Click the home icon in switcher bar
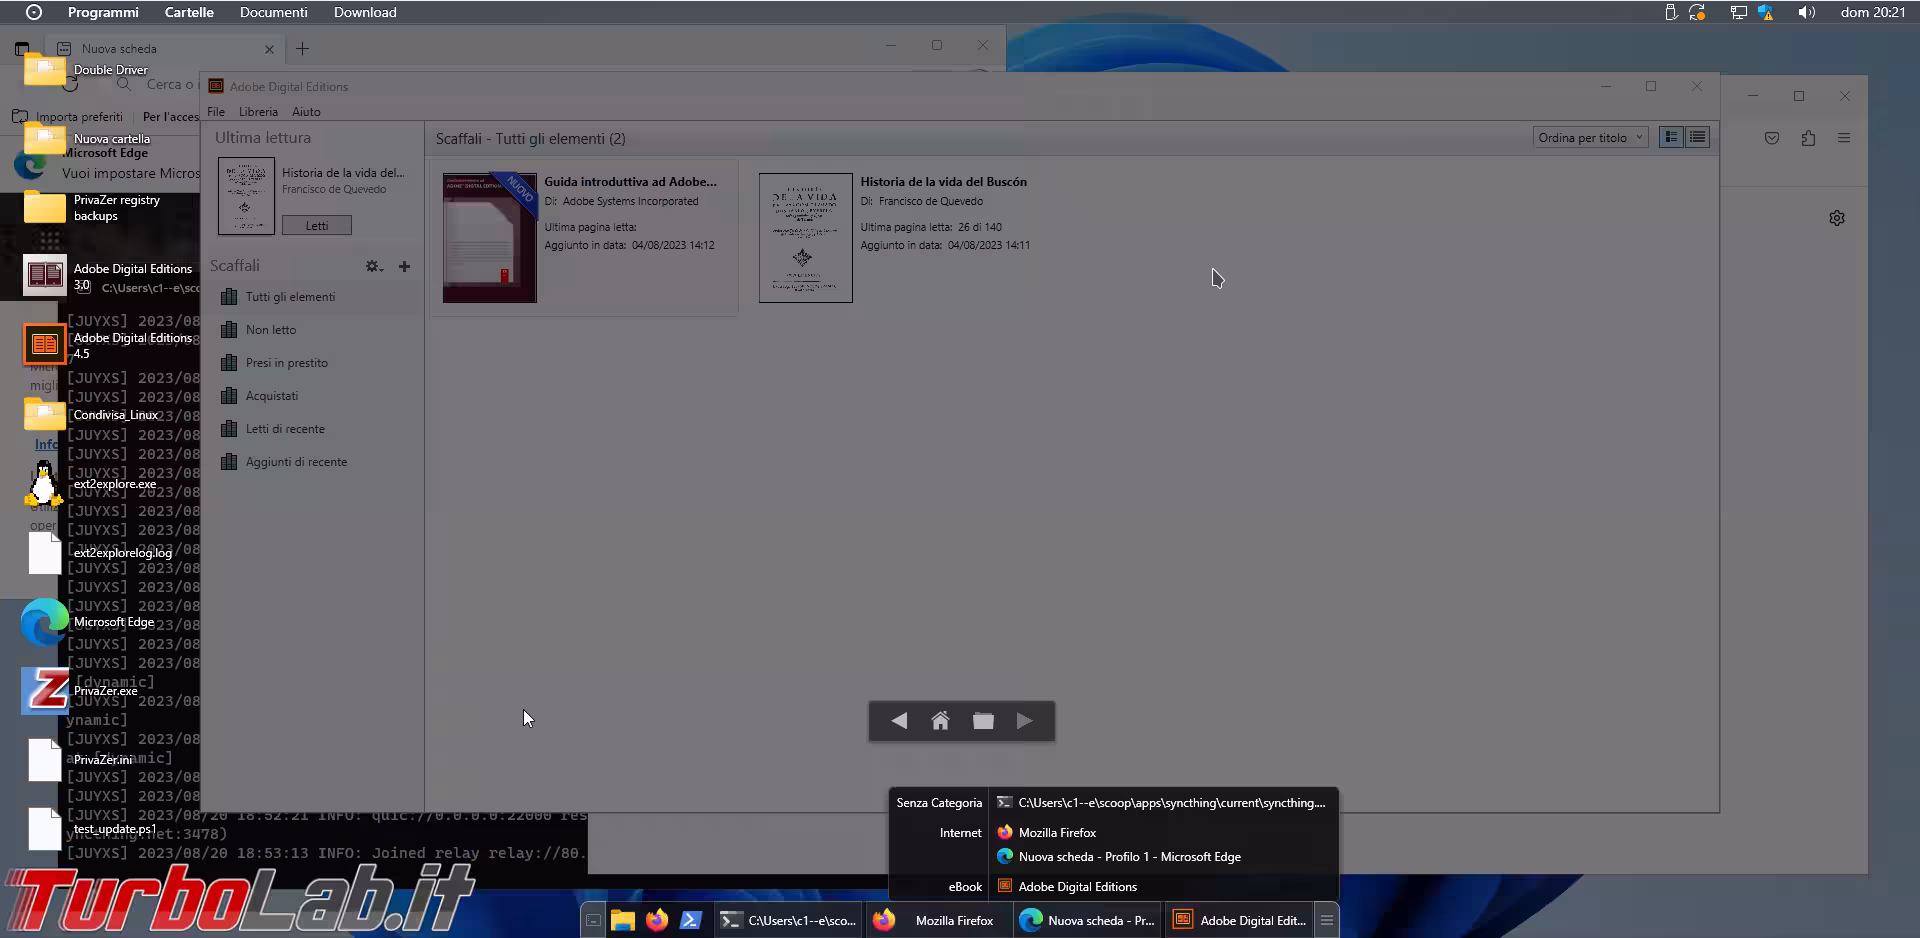The image size is (1920, 938). (940, 721)
